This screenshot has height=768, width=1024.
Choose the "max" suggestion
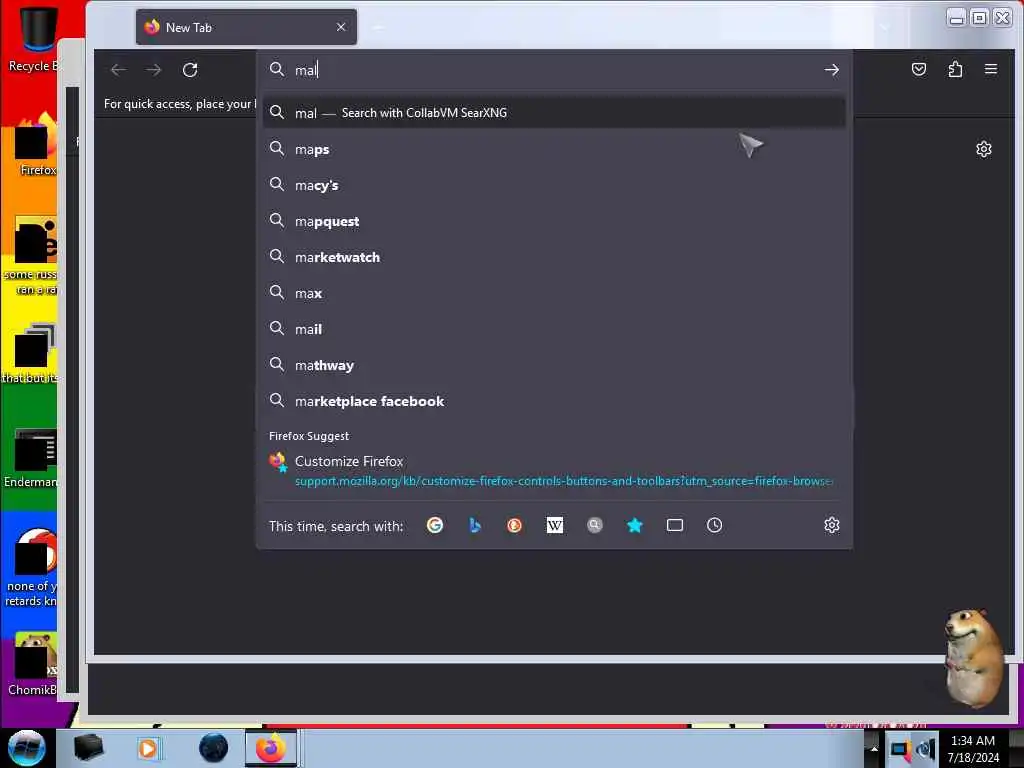[554, 293]
